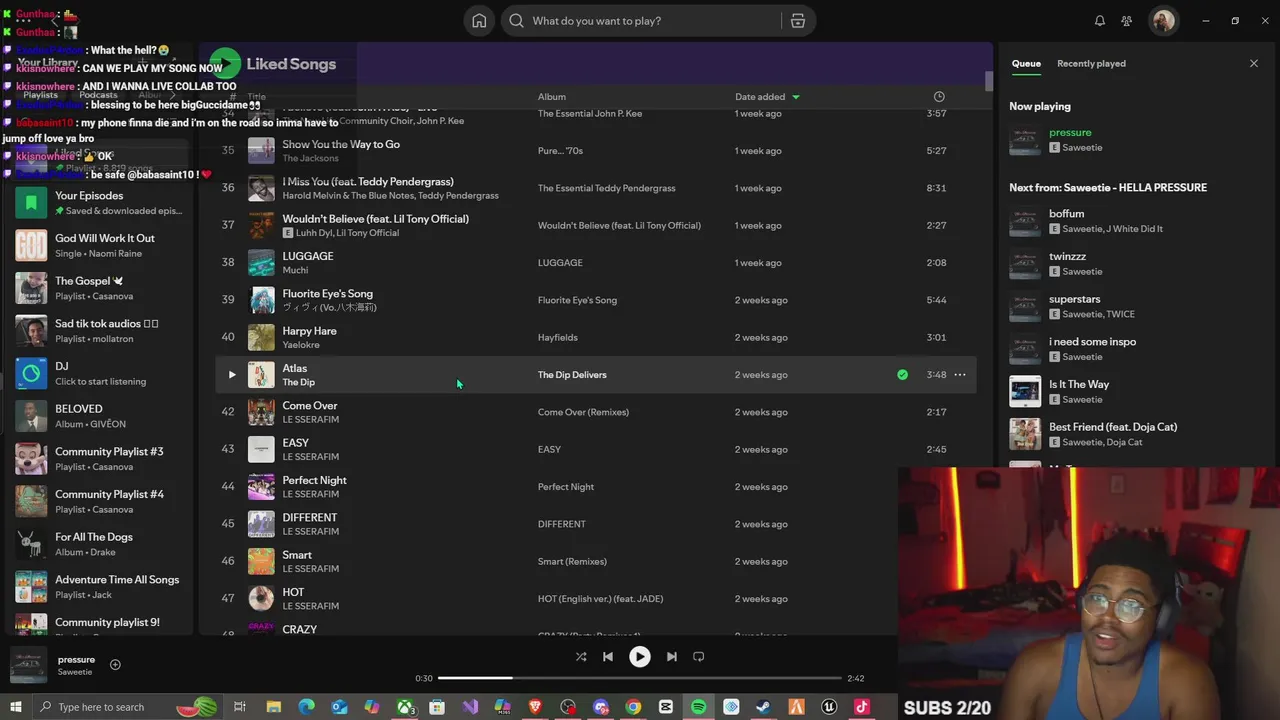Click now playing pressure title in queue
The width and height of the screenshot is (1280, 720).
[x=1070, y=133]
